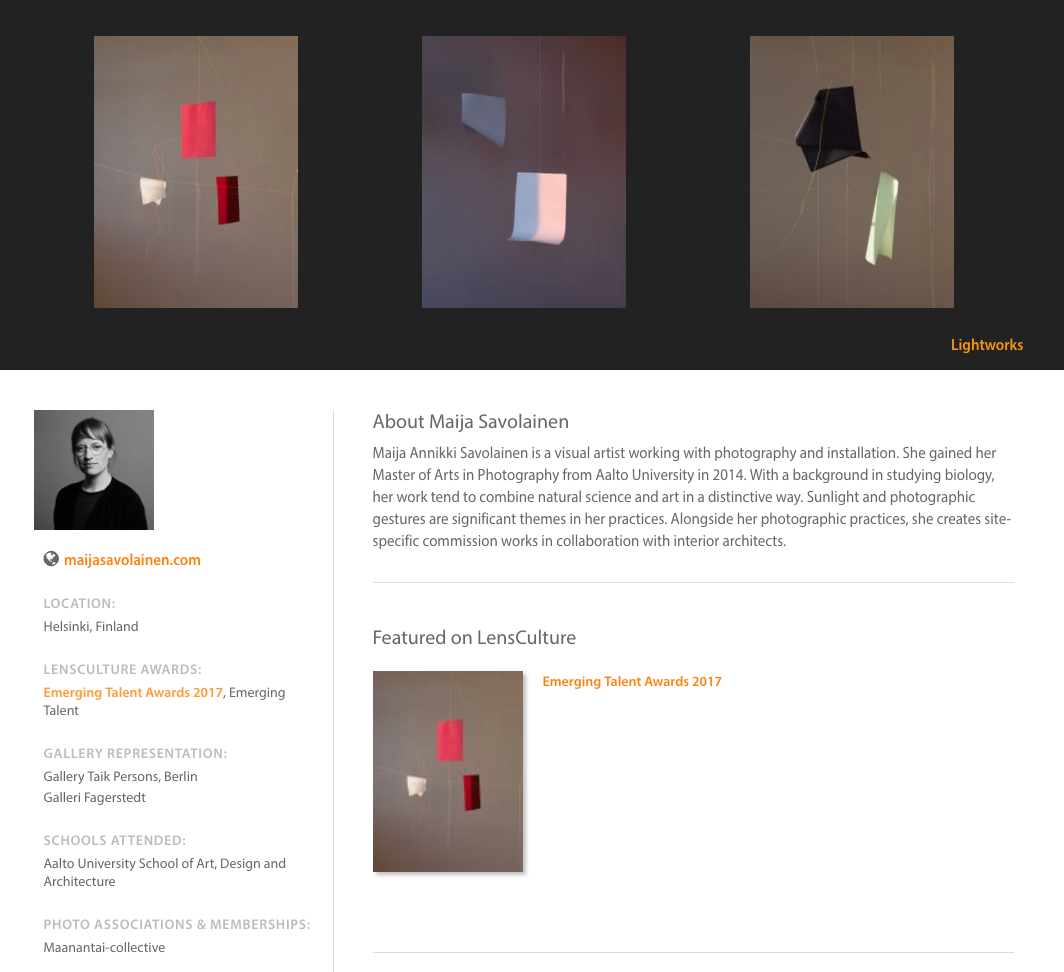The image size is (1064, 972).
Task: Select the Helsinki, Finland location text
Action: pyautogui.click(x=91, y=627)
